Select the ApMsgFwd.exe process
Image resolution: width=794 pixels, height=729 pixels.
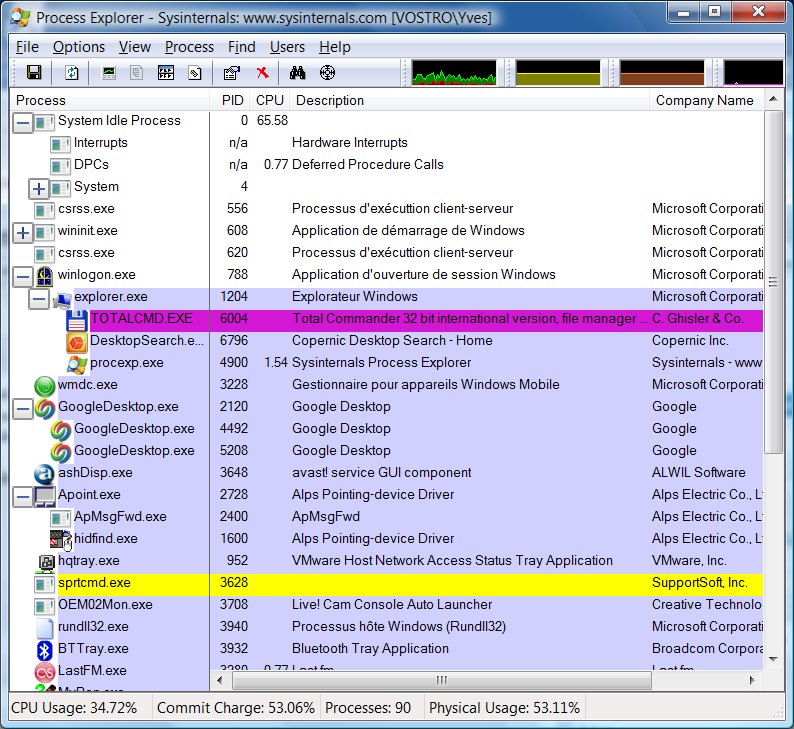pyautogui.click(x=120, y=516)
